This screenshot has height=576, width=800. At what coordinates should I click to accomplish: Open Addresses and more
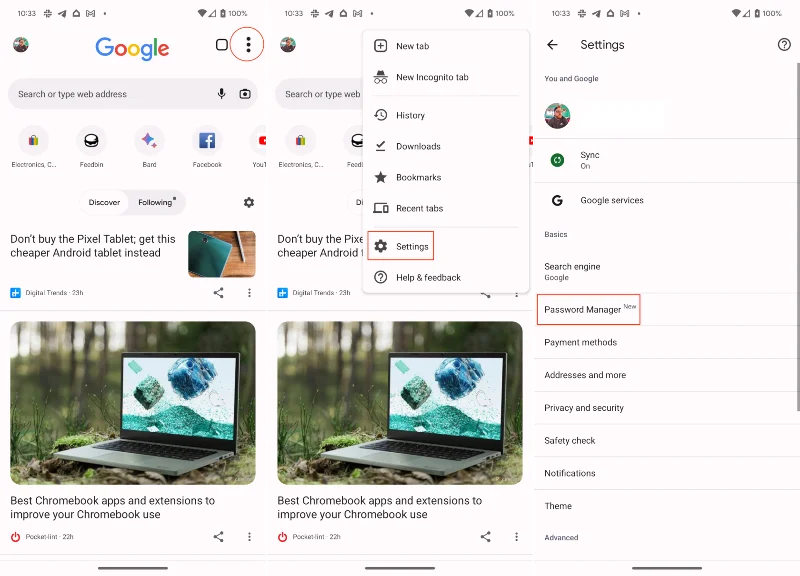pyautogui.click(x=666, y=375)
